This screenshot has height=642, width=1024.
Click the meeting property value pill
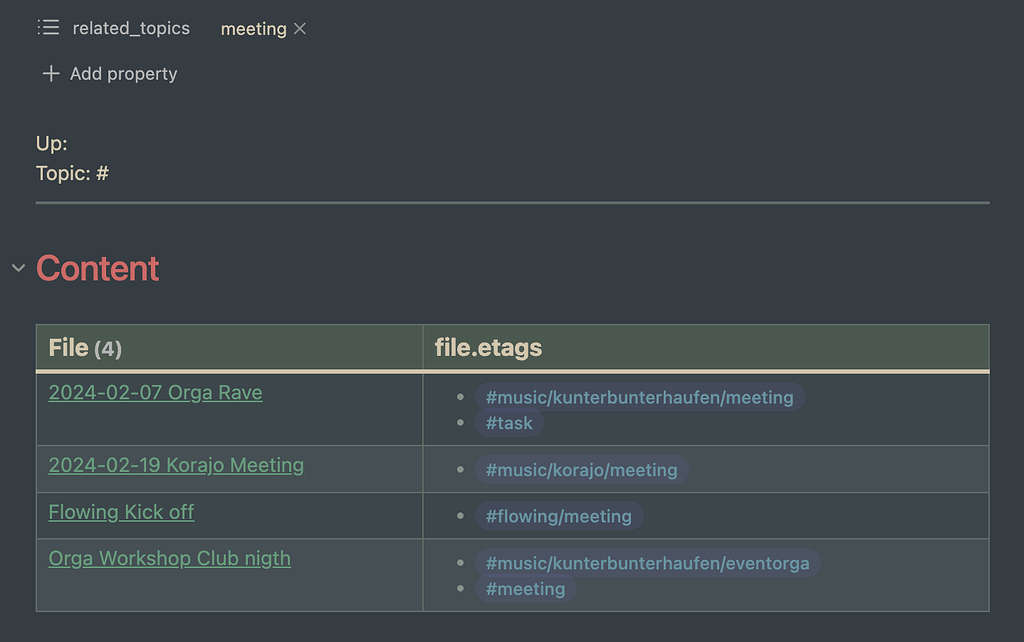coord(253,29)
